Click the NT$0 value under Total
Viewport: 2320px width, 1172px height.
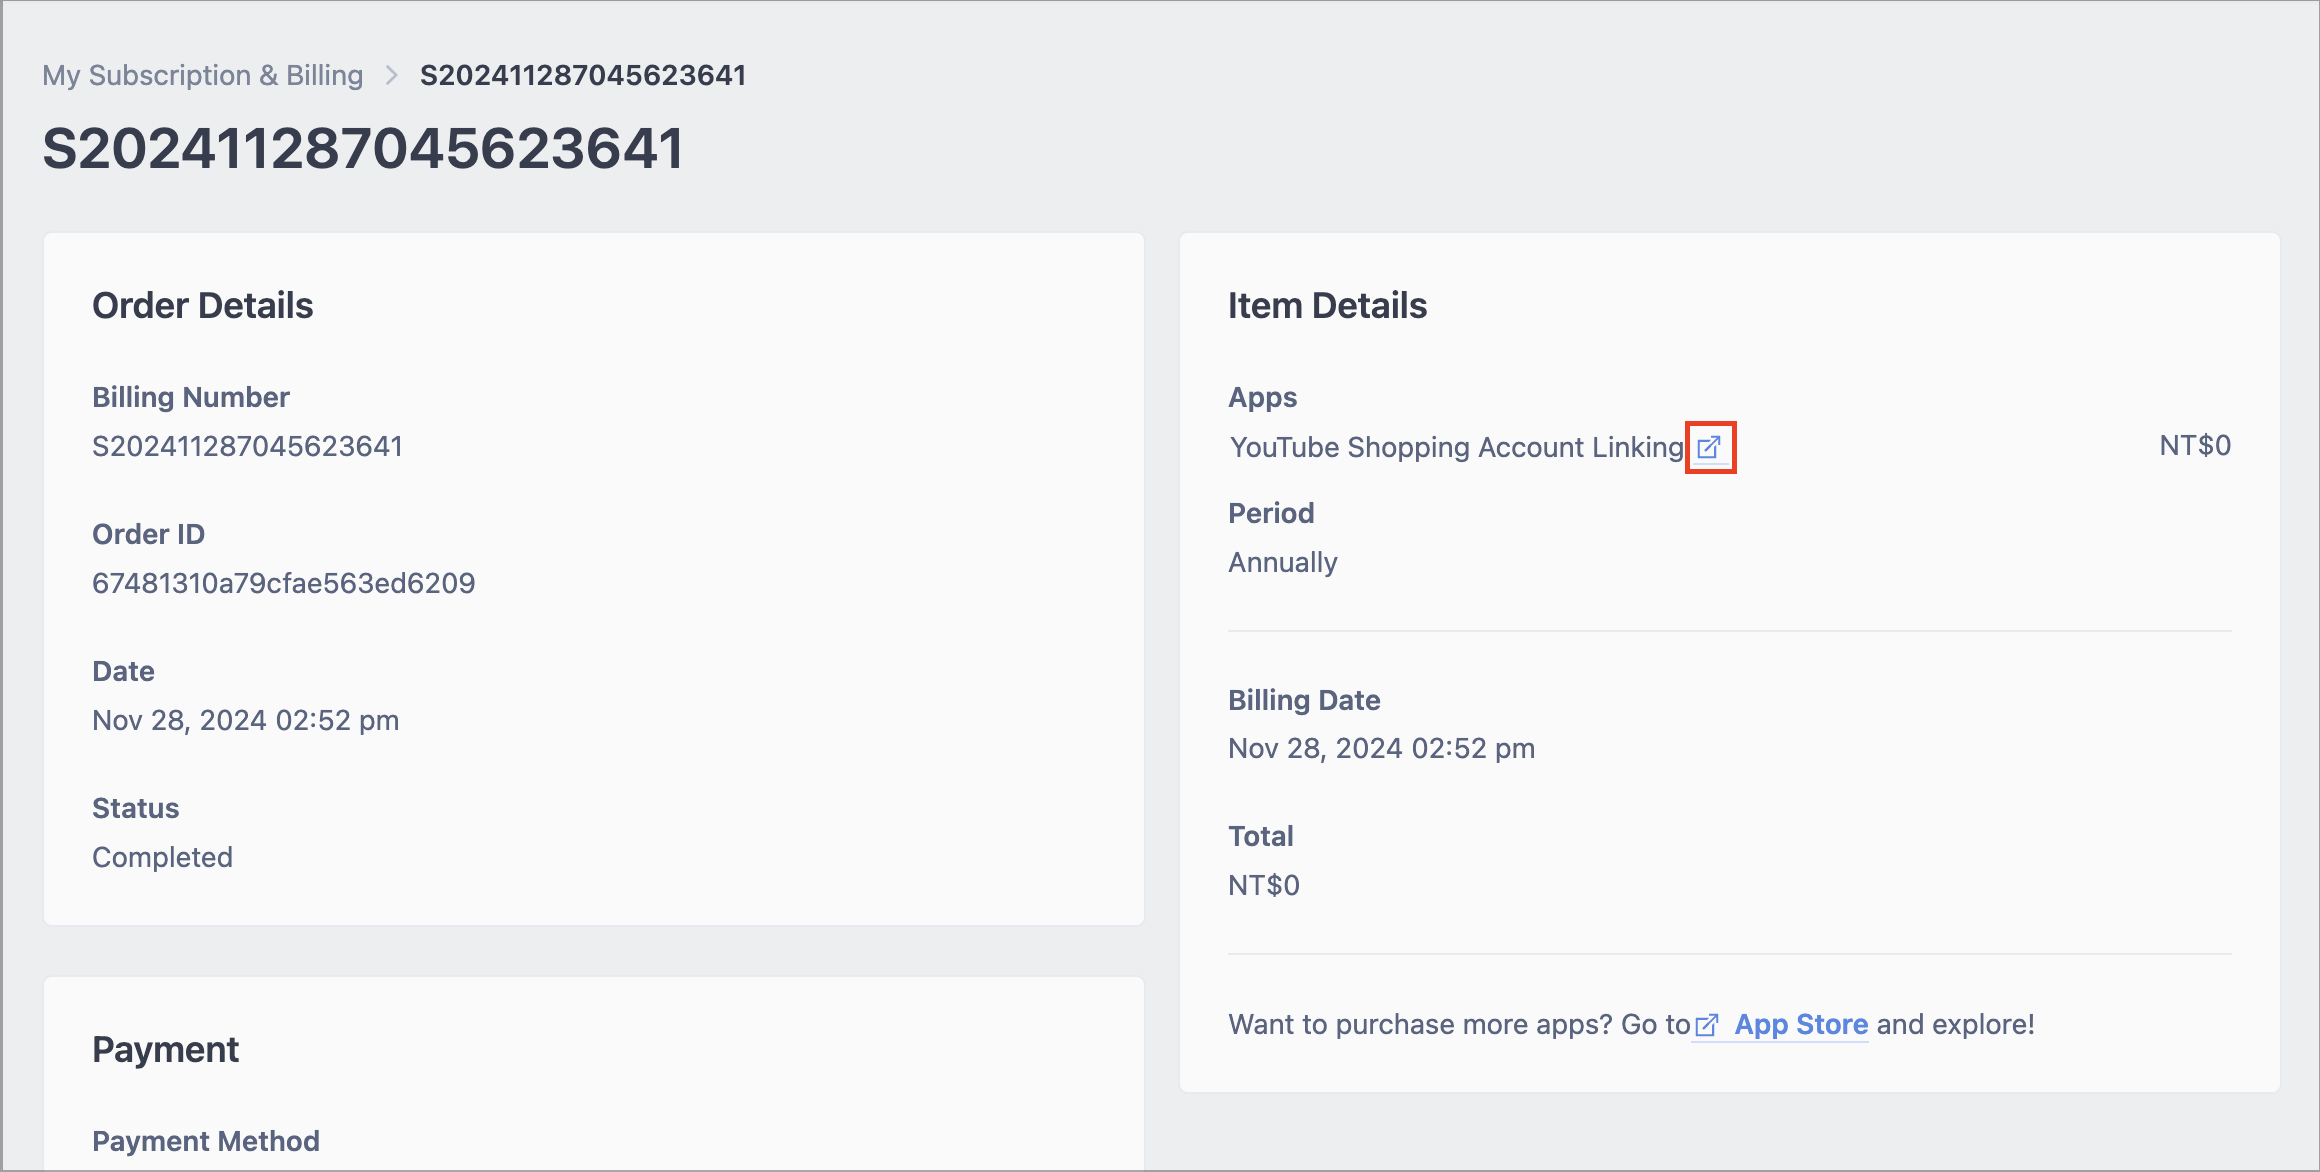[1264, 885]
